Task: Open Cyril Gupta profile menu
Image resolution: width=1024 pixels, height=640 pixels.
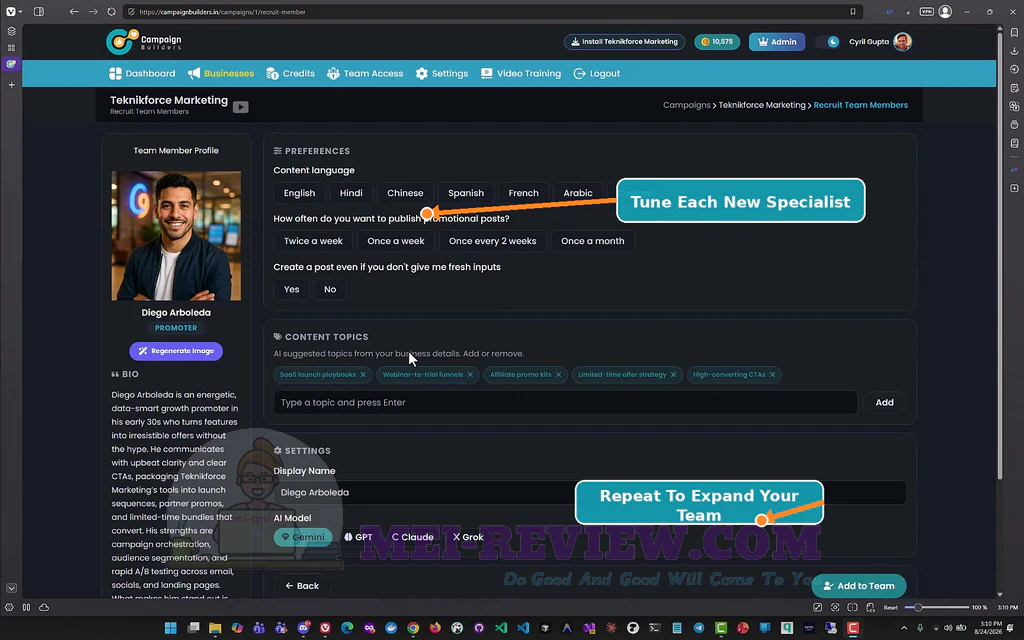Action: 880,42
